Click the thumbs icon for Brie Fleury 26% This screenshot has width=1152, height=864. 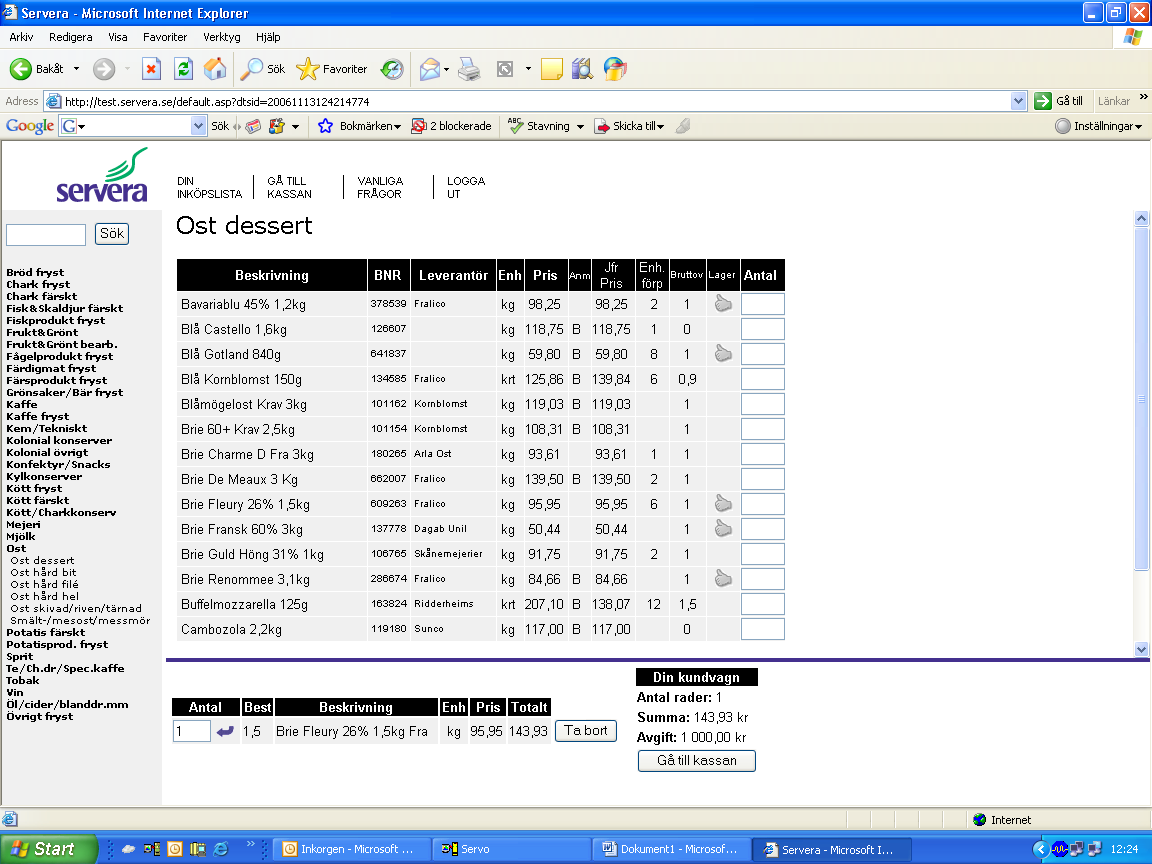point(724,503)
